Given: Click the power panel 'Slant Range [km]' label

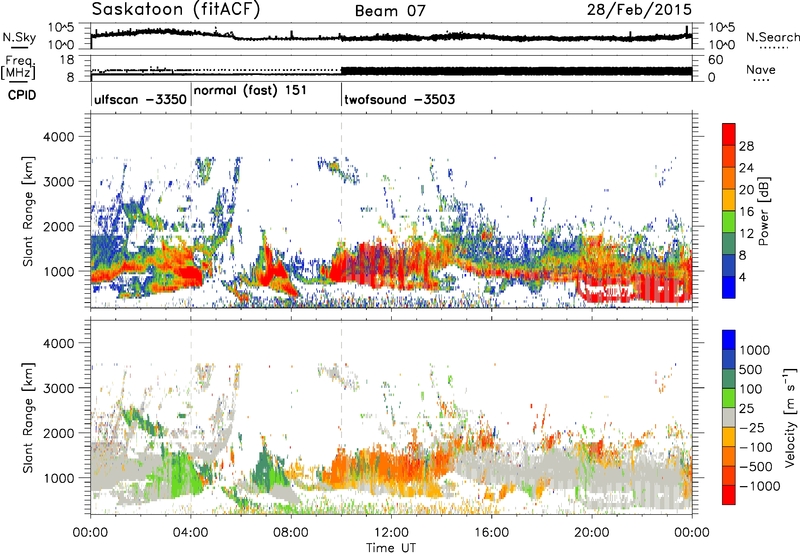Looking at the screenshot, I should [x=29, y=211].
